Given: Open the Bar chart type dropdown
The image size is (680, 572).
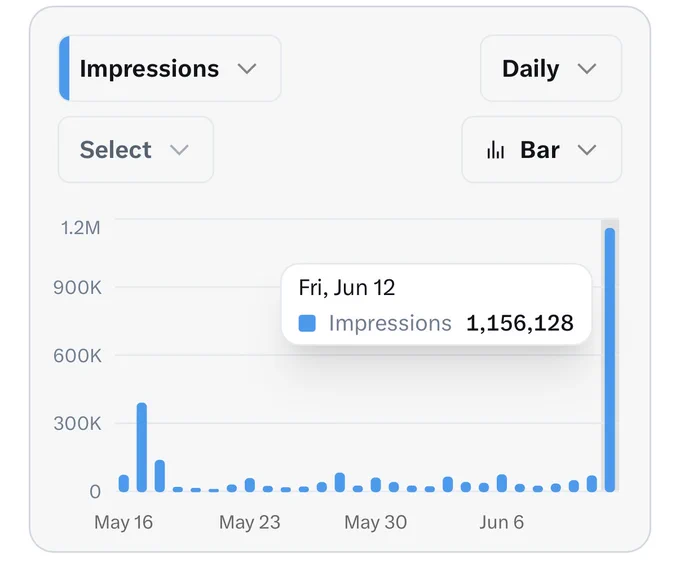Looking at the screenshot, I should pos(542,150).
